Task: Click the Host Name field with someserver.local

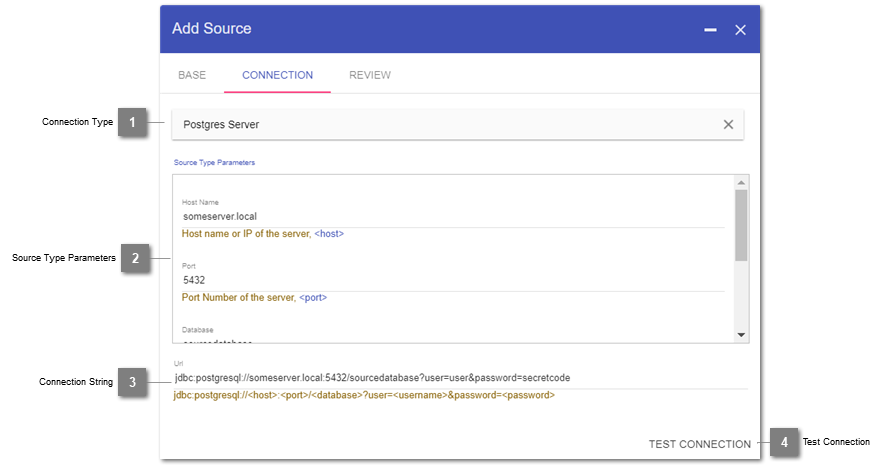Action: (452, 216)
